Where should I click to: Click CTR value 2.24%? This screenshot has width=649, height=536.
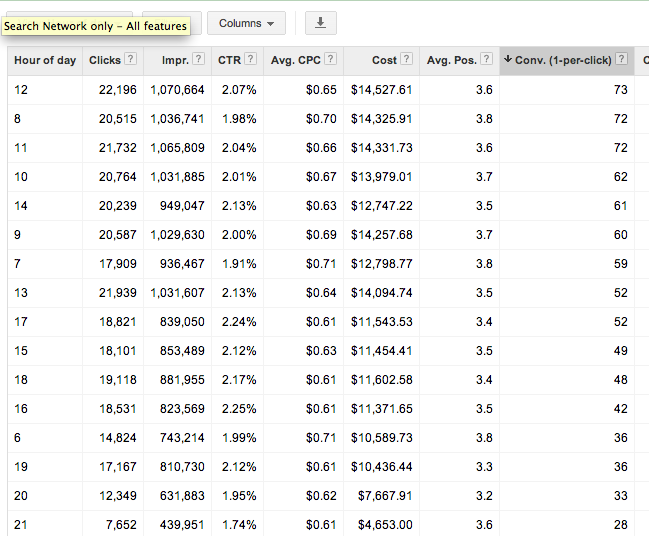(x=239, y=322)
